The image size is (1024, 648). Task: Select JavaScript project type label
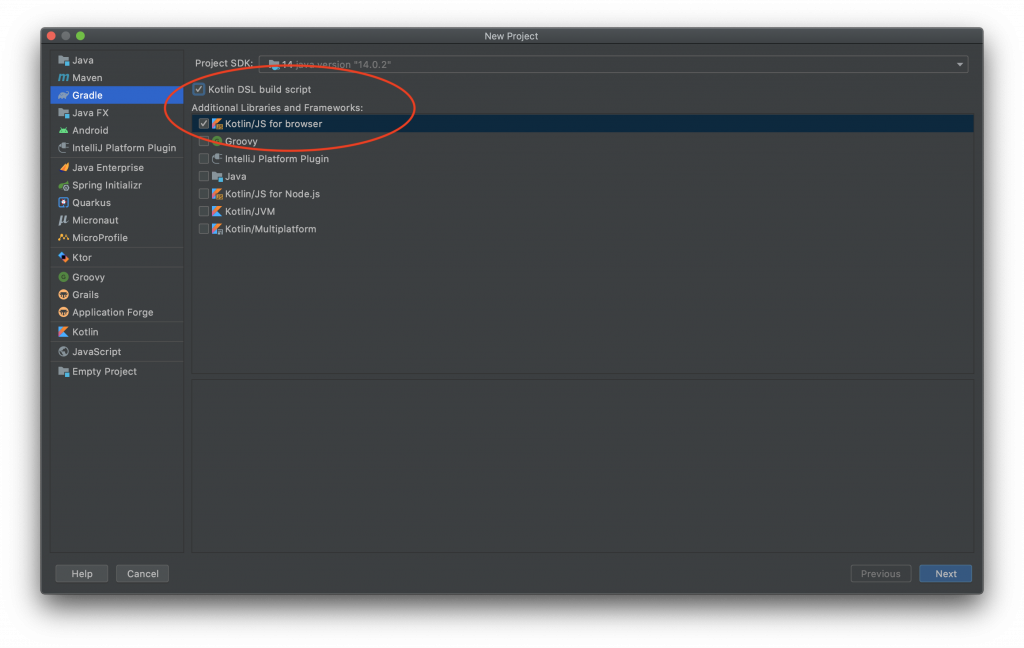pos(97,352)
